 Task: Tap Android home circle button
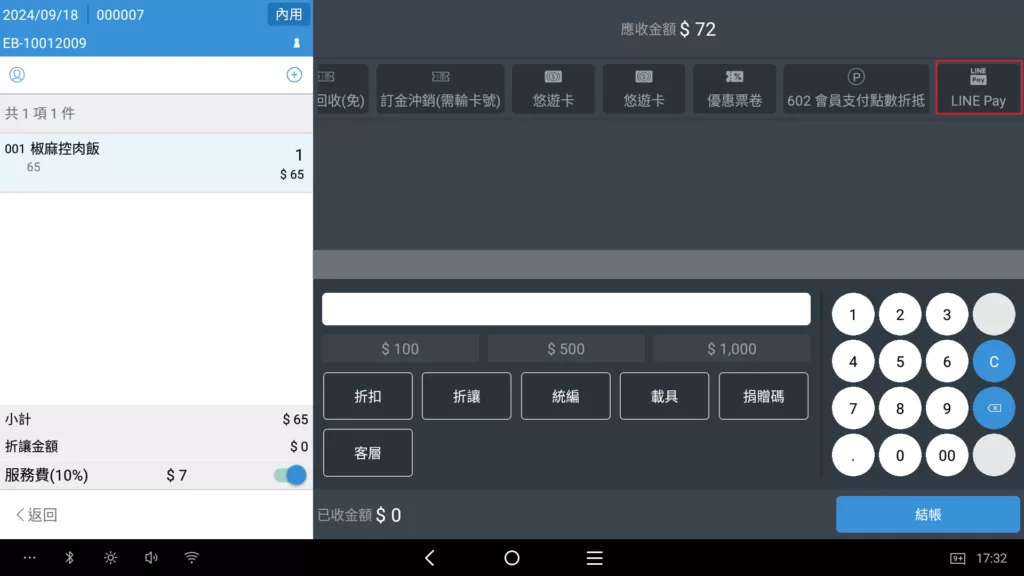(512, 558)
